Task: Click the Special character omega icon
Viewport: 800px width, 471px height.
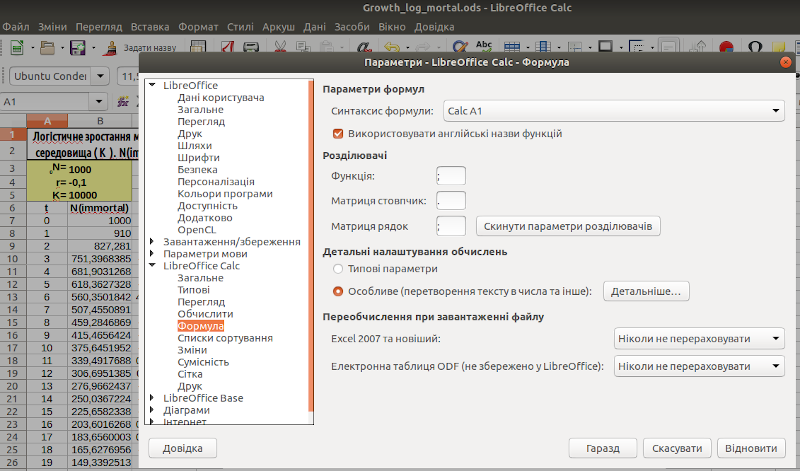Action: 755,47
